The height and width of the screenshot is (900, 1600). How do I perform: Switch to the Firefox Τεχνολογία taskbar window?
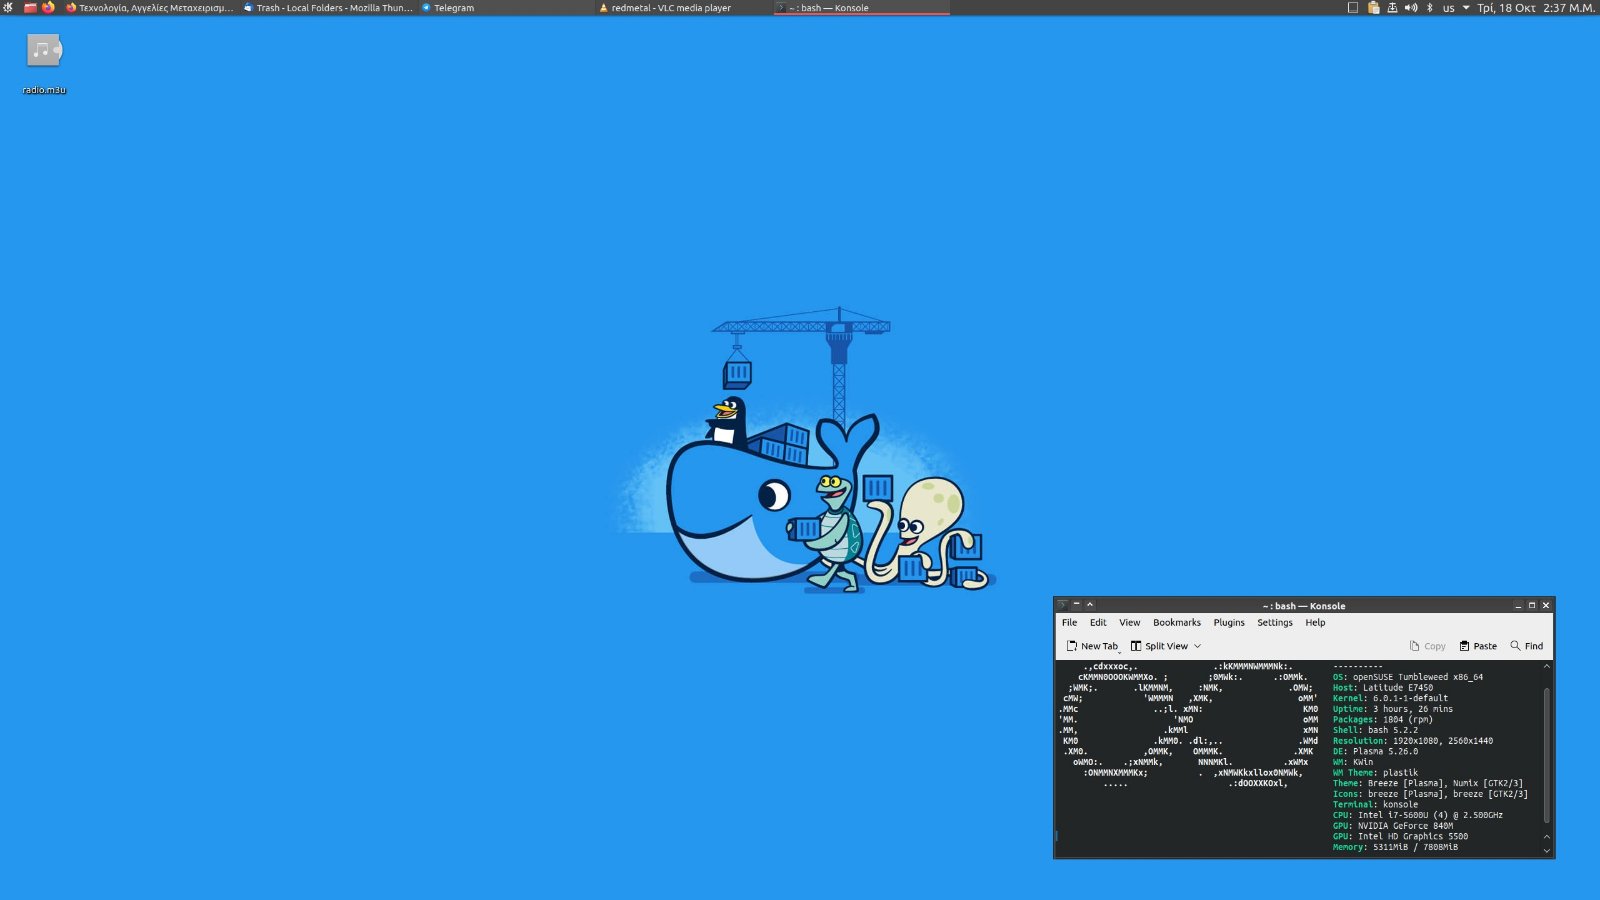tap(149, 7)
